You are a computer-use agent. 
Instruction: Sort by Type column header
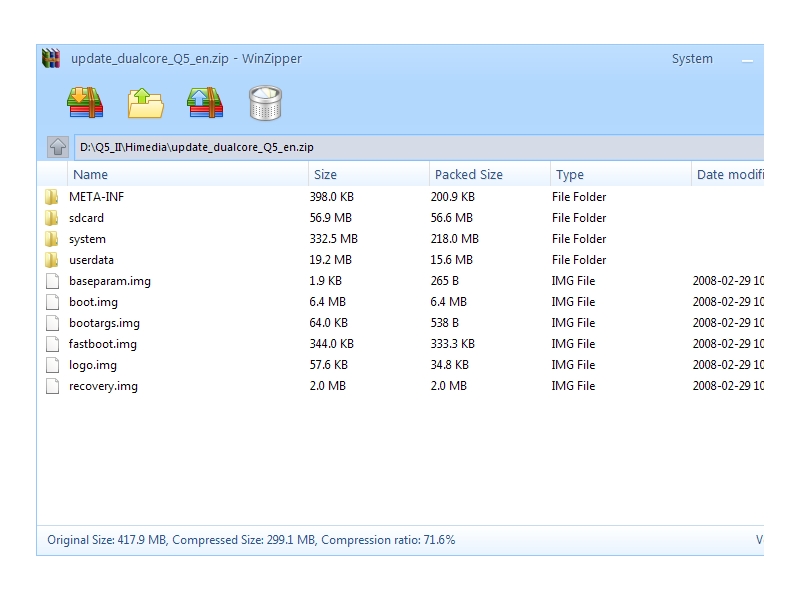(621, 174)
